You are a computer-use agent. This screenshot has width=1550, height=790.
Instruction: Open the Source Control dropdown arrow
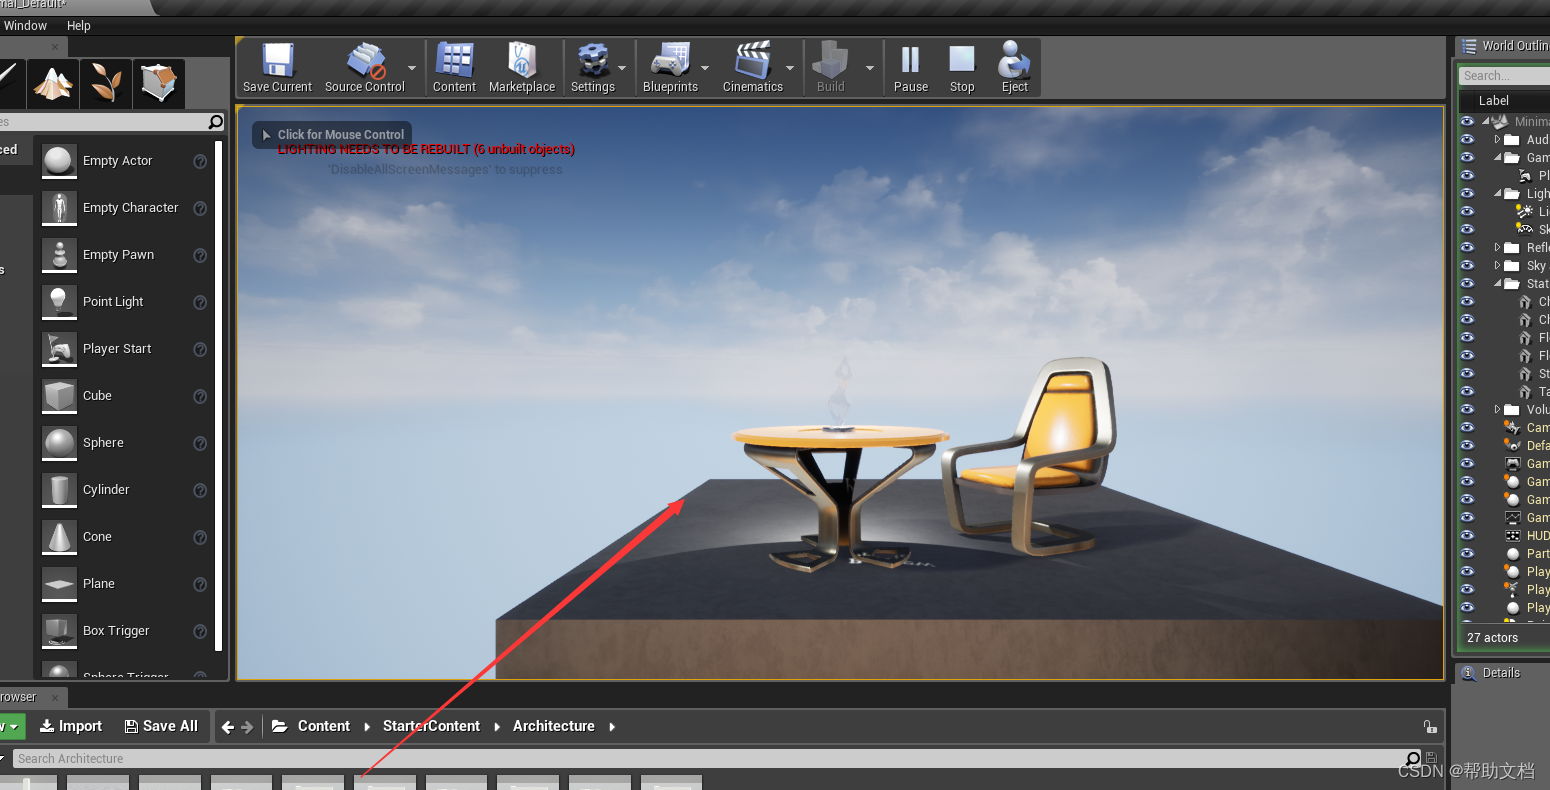413,69
